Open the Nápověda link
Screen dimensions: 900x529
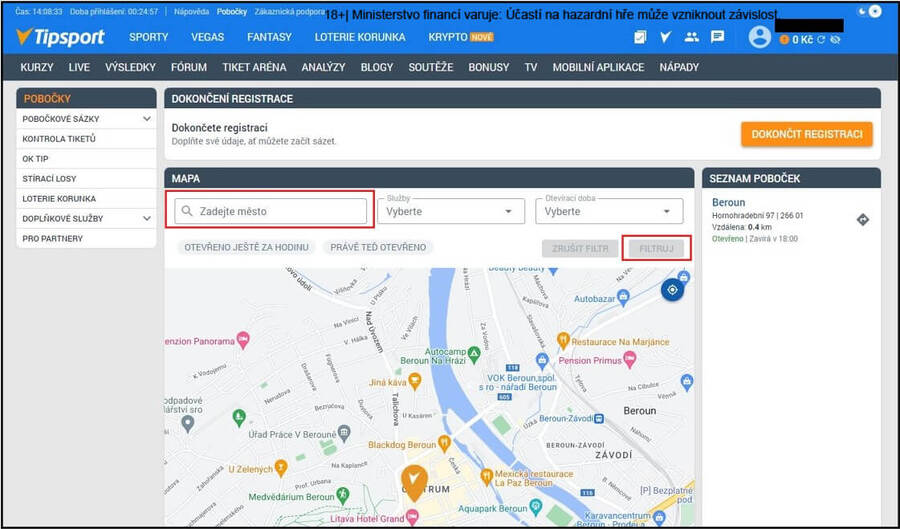[x=191, y=11]
